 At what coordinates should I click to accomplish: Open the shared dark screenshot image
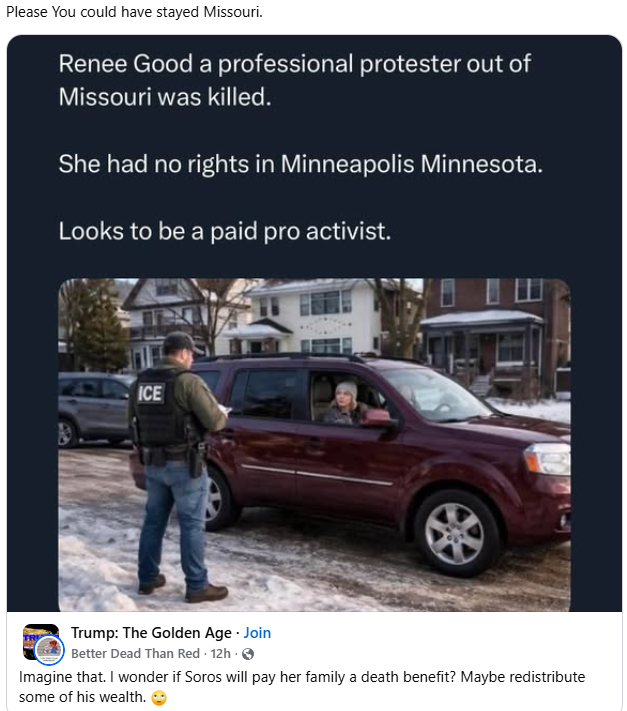click(314, 323)
